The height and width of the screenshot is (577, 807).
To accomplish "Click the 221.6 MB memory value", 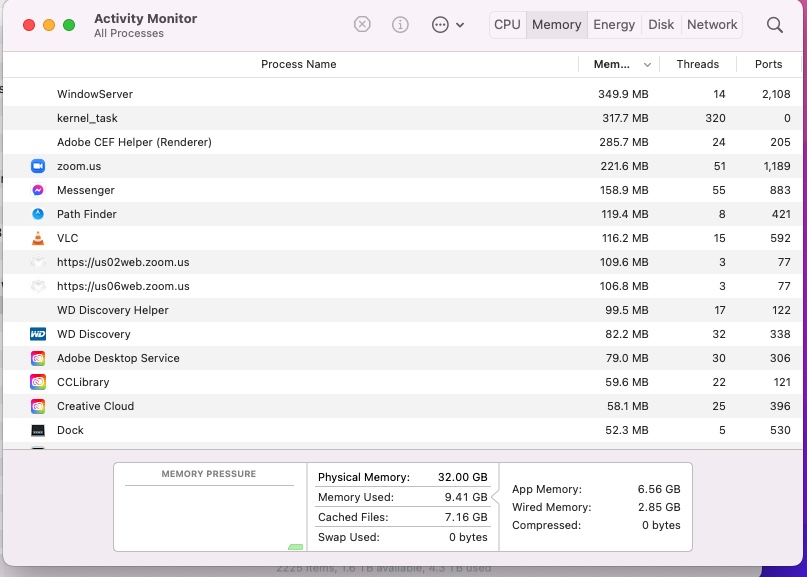I will 624,166.
